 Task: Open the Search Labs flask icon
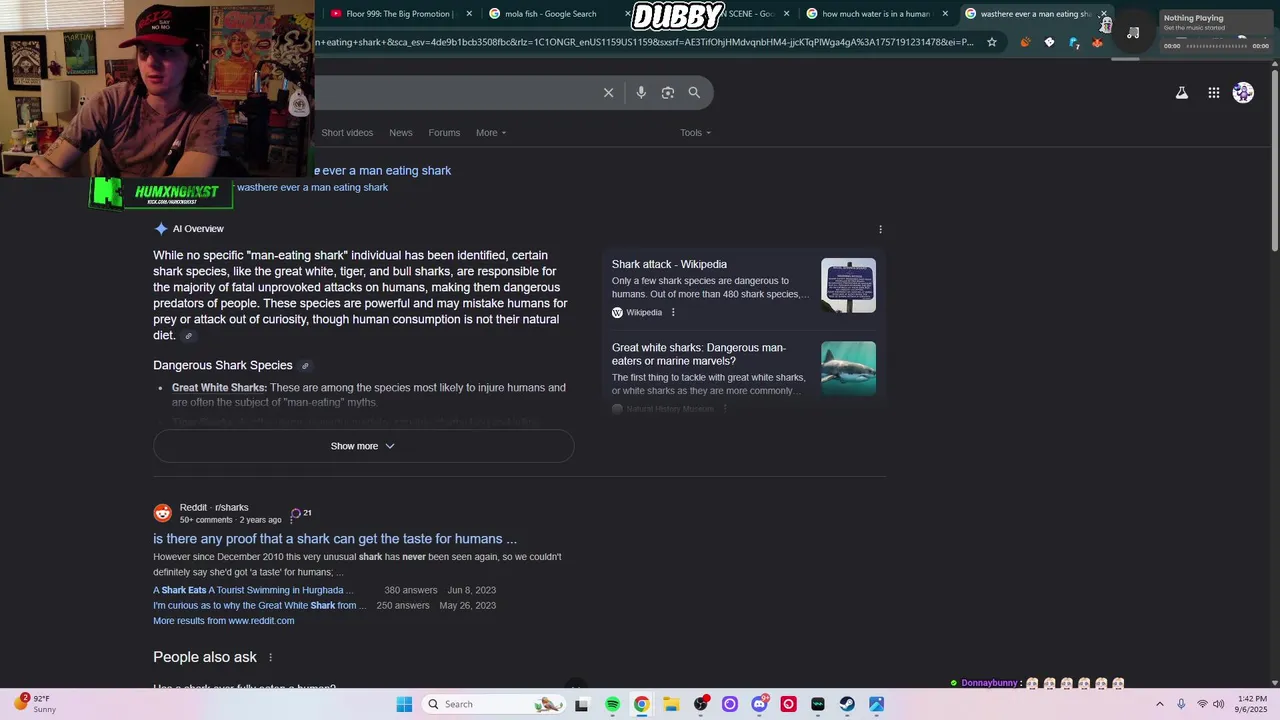(1181, 93)
